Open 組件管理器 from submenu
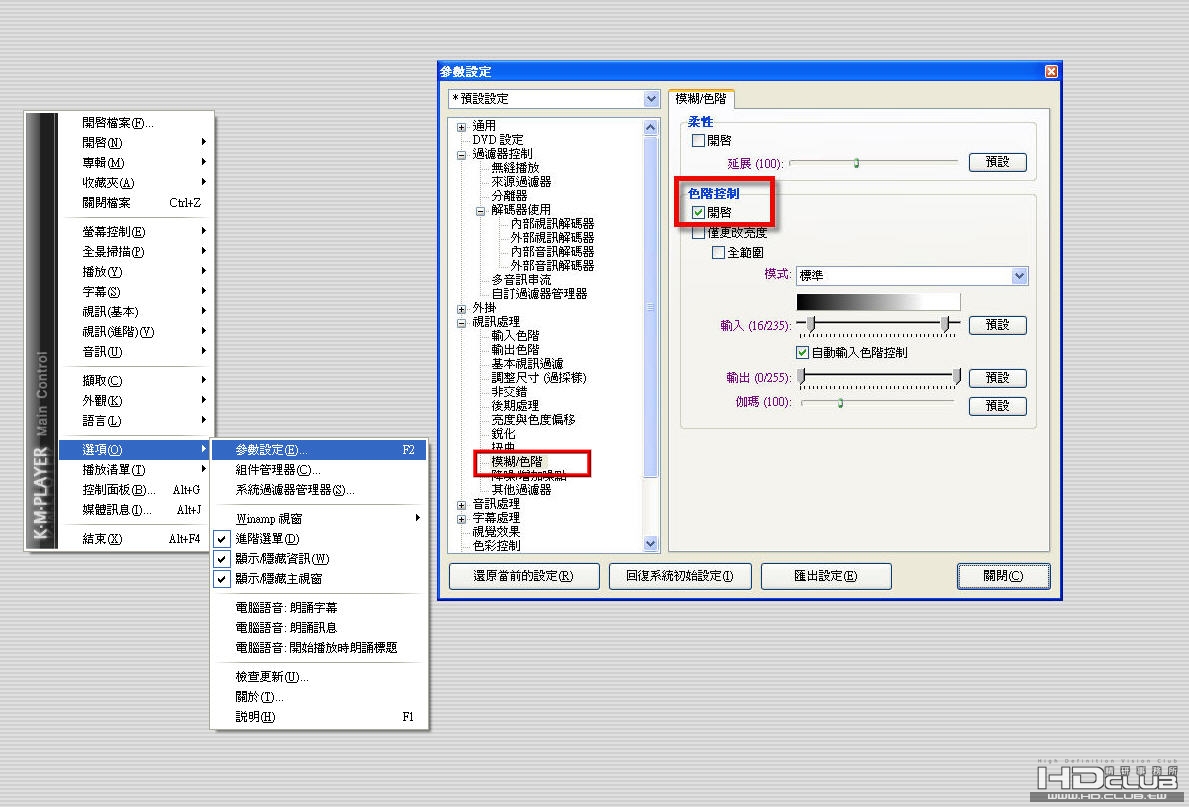This screenshot has width=1189, height=807. (318, 469)
